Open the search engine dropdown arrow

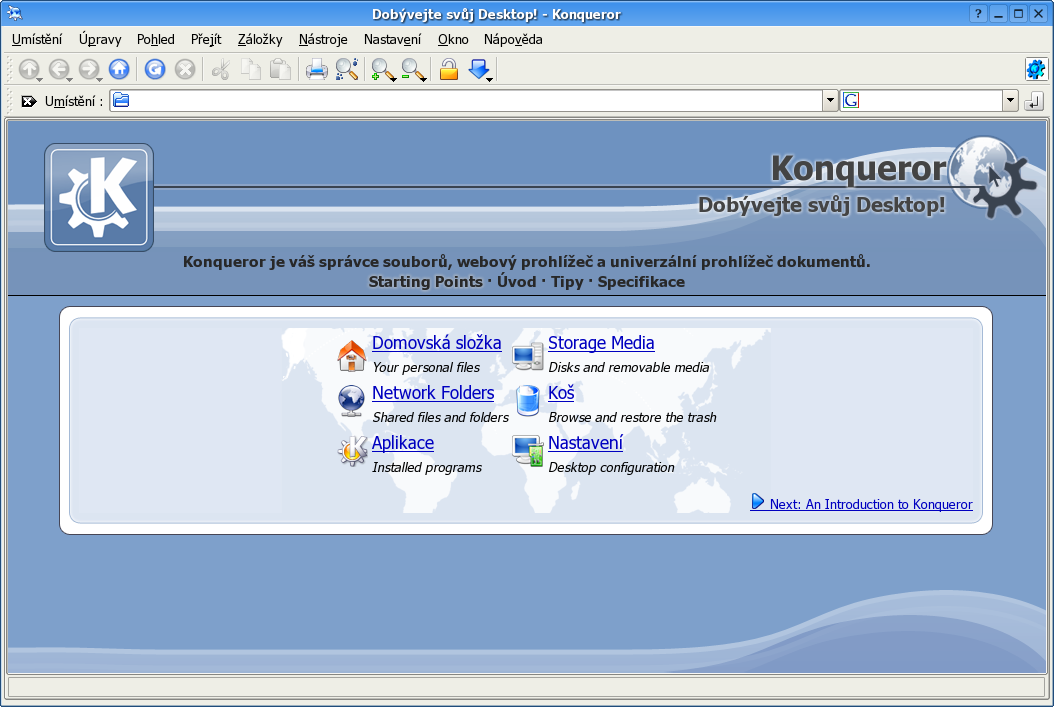pos(1010,101)
